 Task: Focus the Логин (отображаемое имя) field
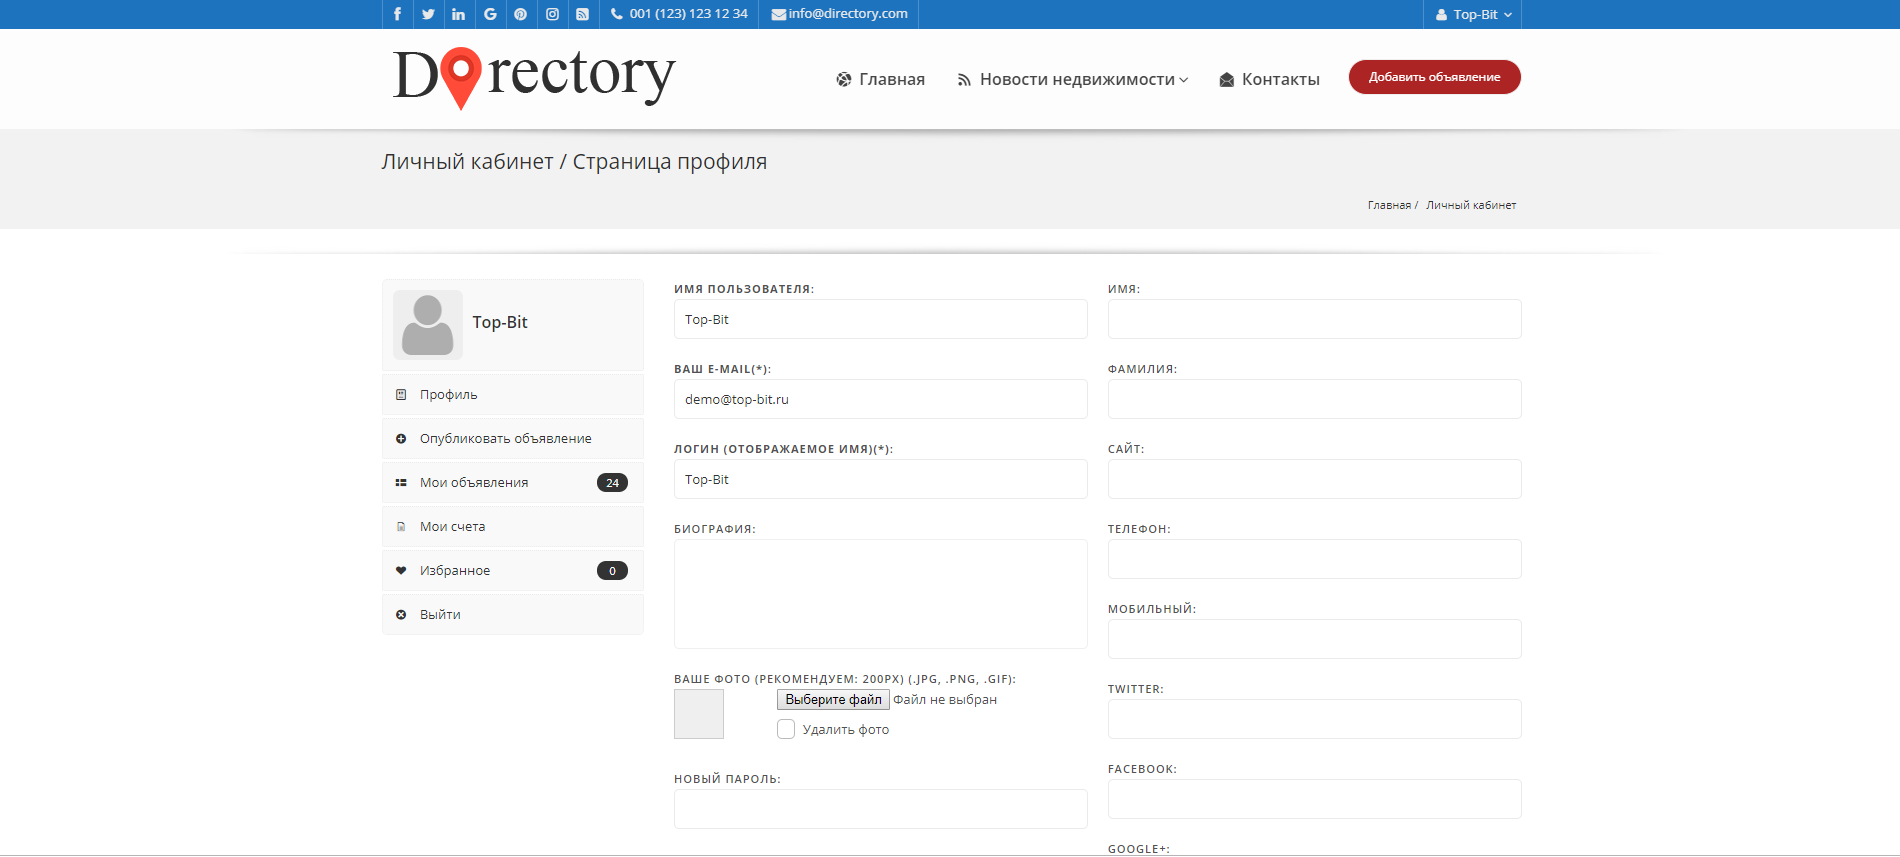tap(881, 479)
